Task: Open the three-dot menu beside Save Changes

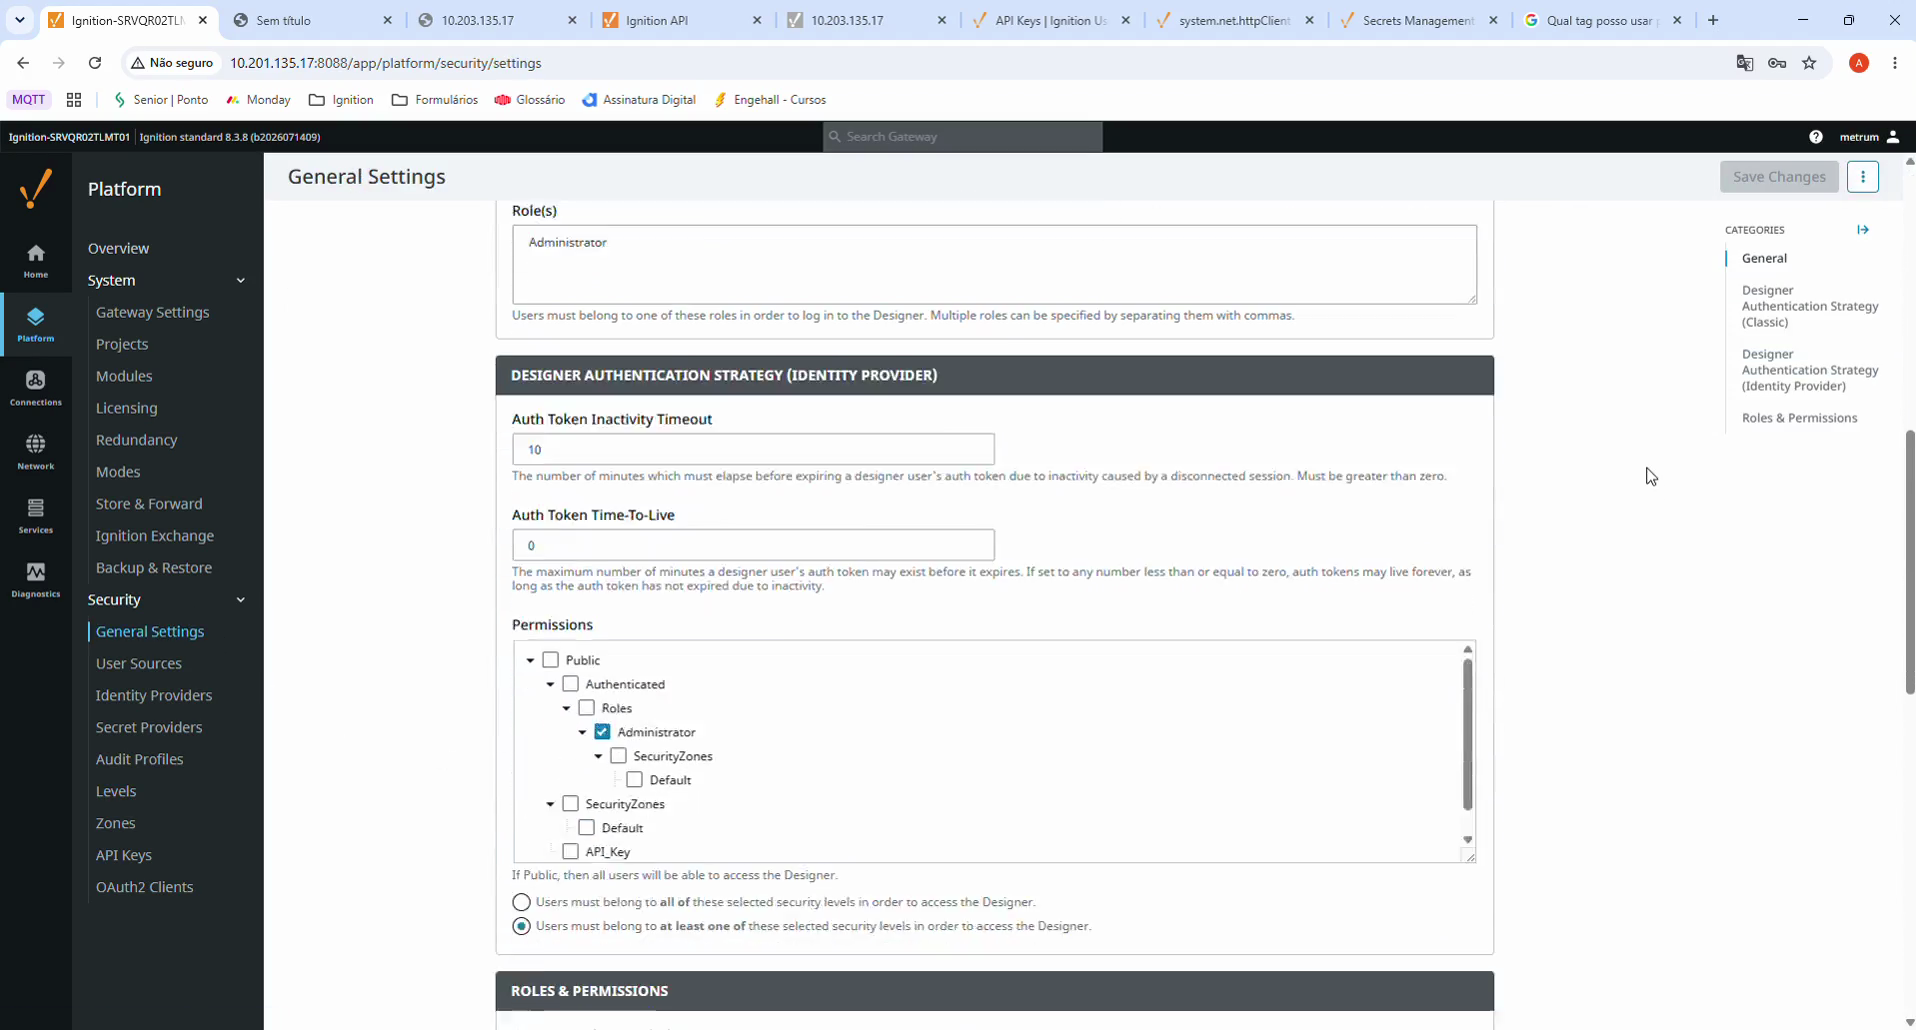Action: coord(1862,177)
